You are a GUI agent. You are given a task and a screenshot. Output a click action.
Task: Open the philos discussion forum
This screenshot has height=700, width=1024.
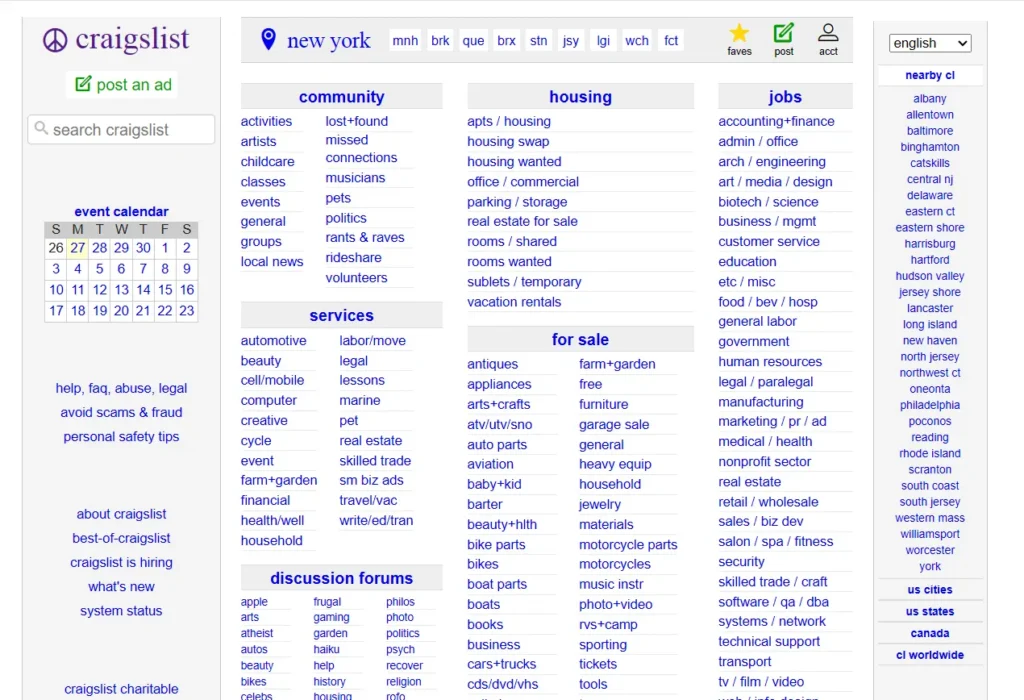(400, 602)
